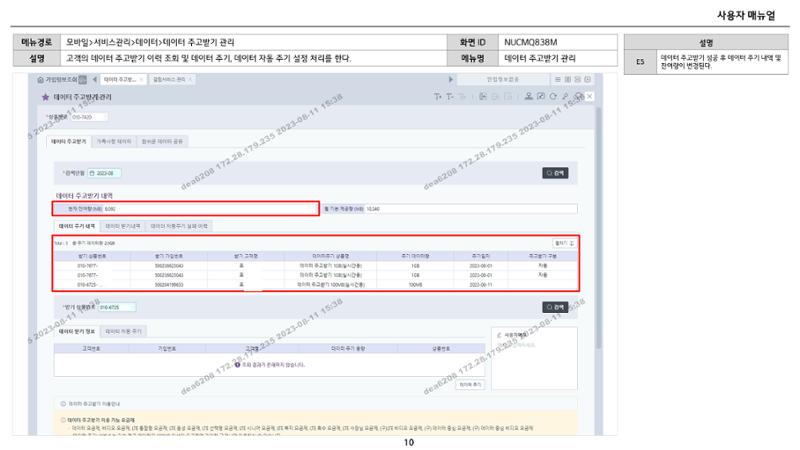Viewport: 800px width, 450px height.
Task: Close the 데이터 주고받기 관리 panel with the X
Action: pos(590,96)
